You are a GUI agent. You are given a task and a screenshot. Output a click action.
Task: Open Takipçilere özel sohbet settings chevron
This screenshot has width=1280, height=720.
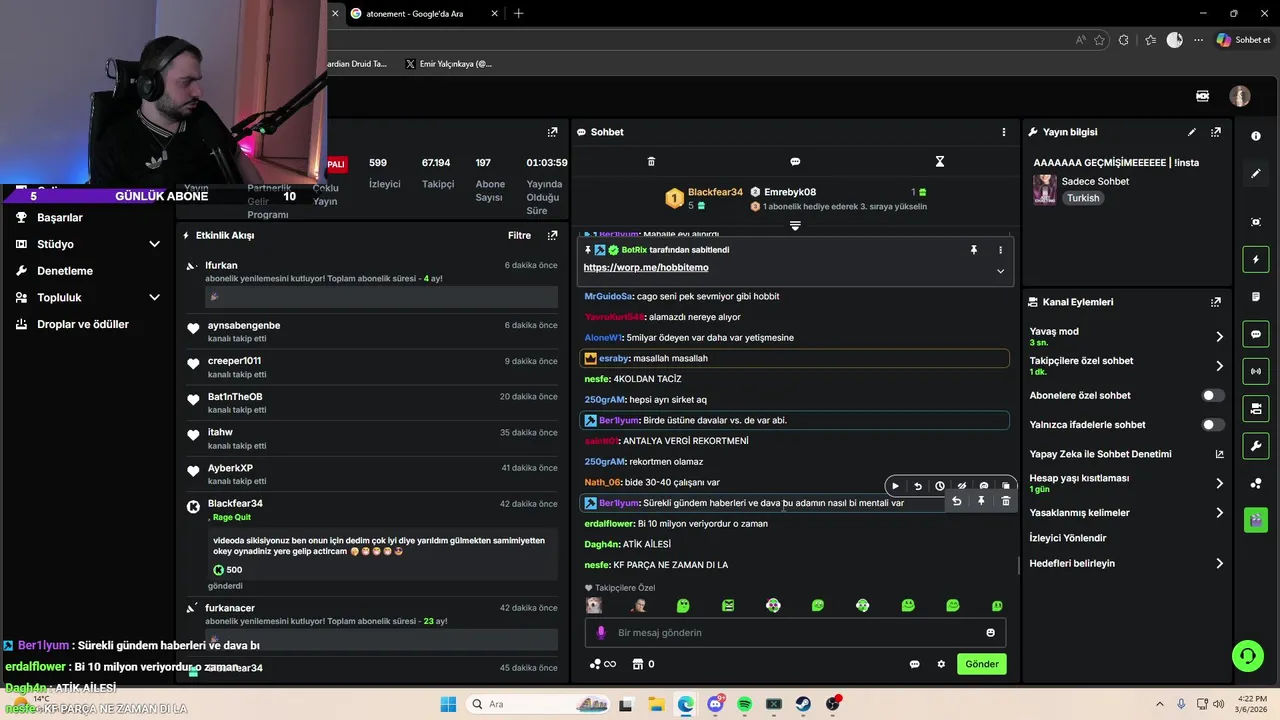(1219, 366)
